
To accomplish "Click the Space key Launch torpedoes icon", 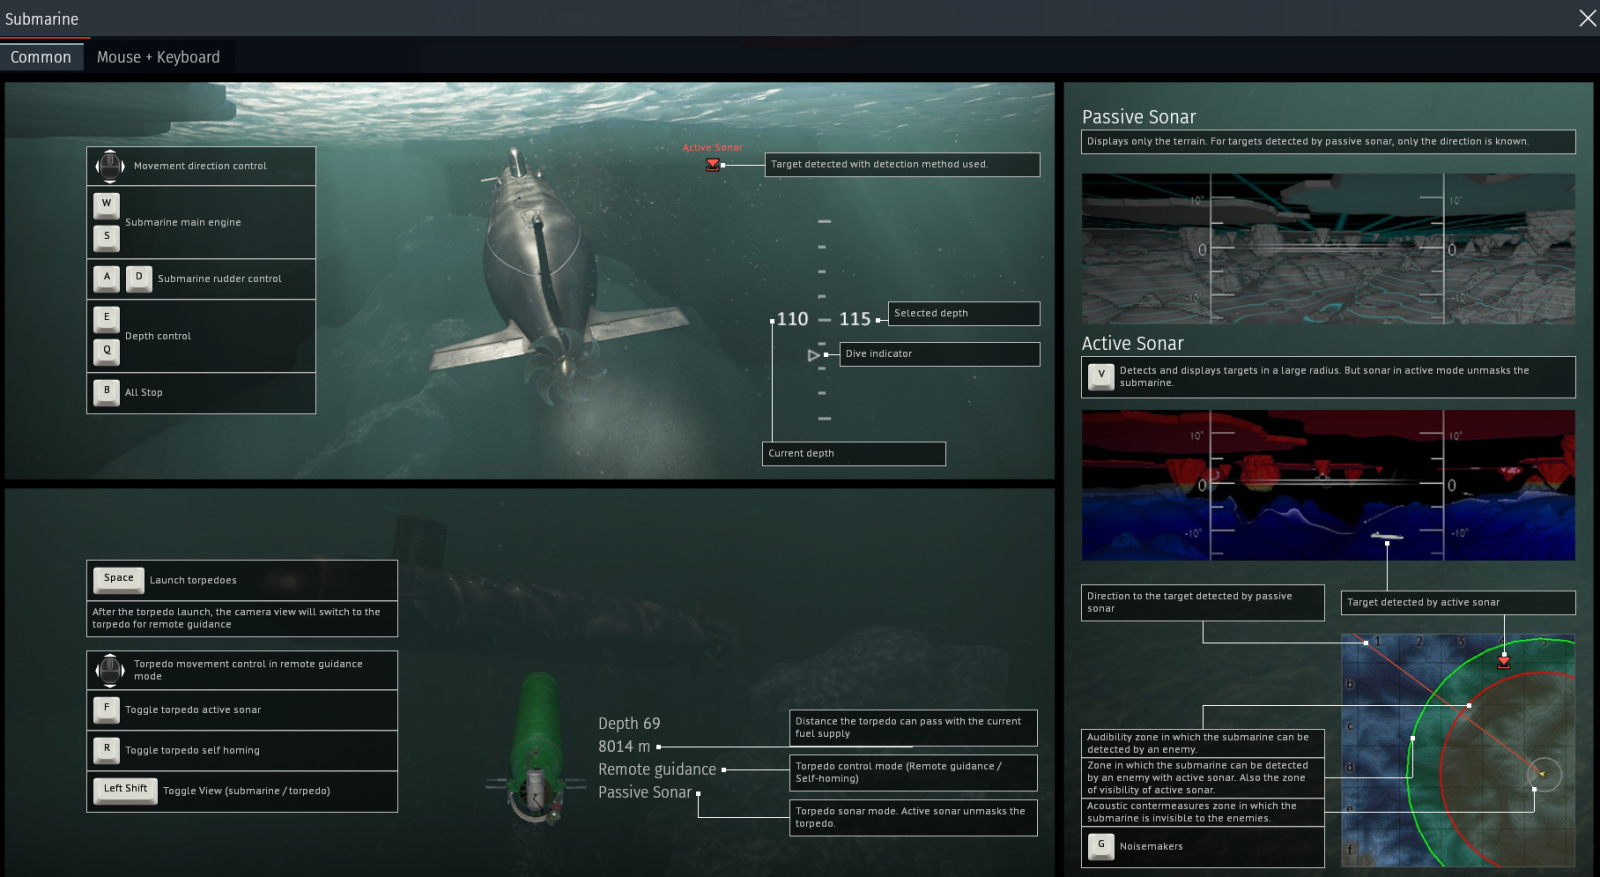I will (x=119, y=579).
